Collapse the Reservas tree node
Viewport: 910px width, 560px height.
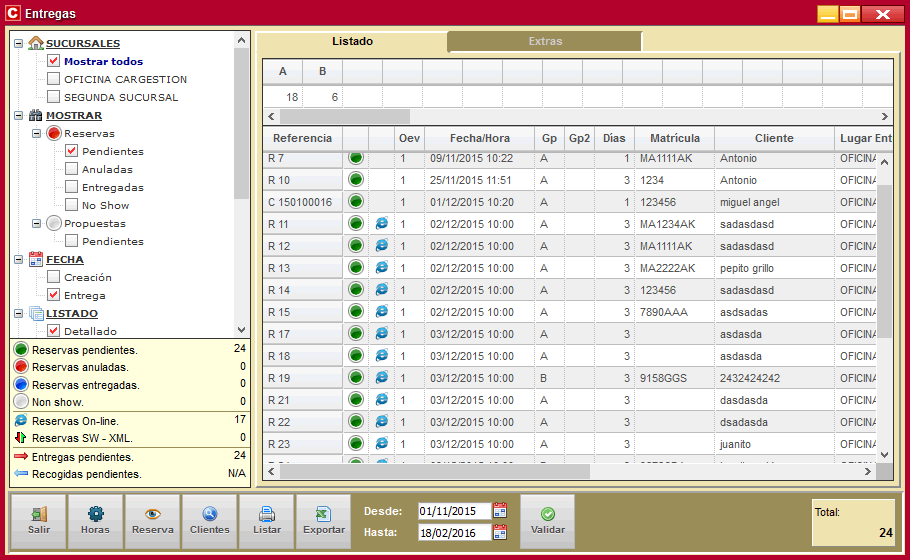[x=37, y=133]
